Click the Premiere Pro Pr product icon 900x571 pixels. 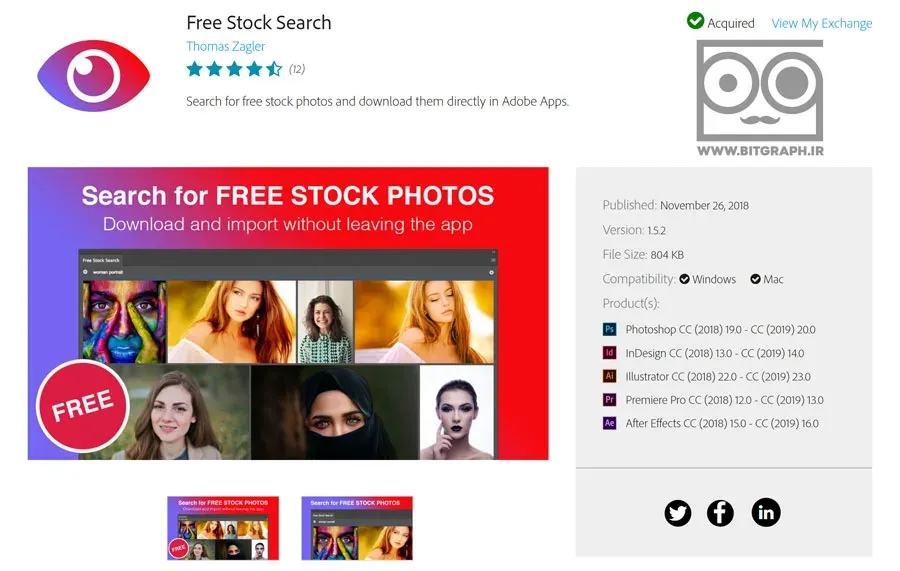610,399
